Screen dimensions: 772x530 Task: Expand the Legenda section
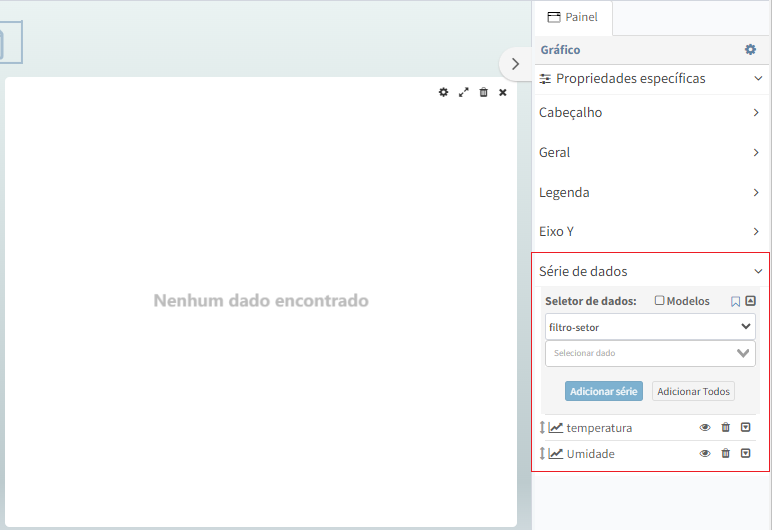[x=651, y=192]
